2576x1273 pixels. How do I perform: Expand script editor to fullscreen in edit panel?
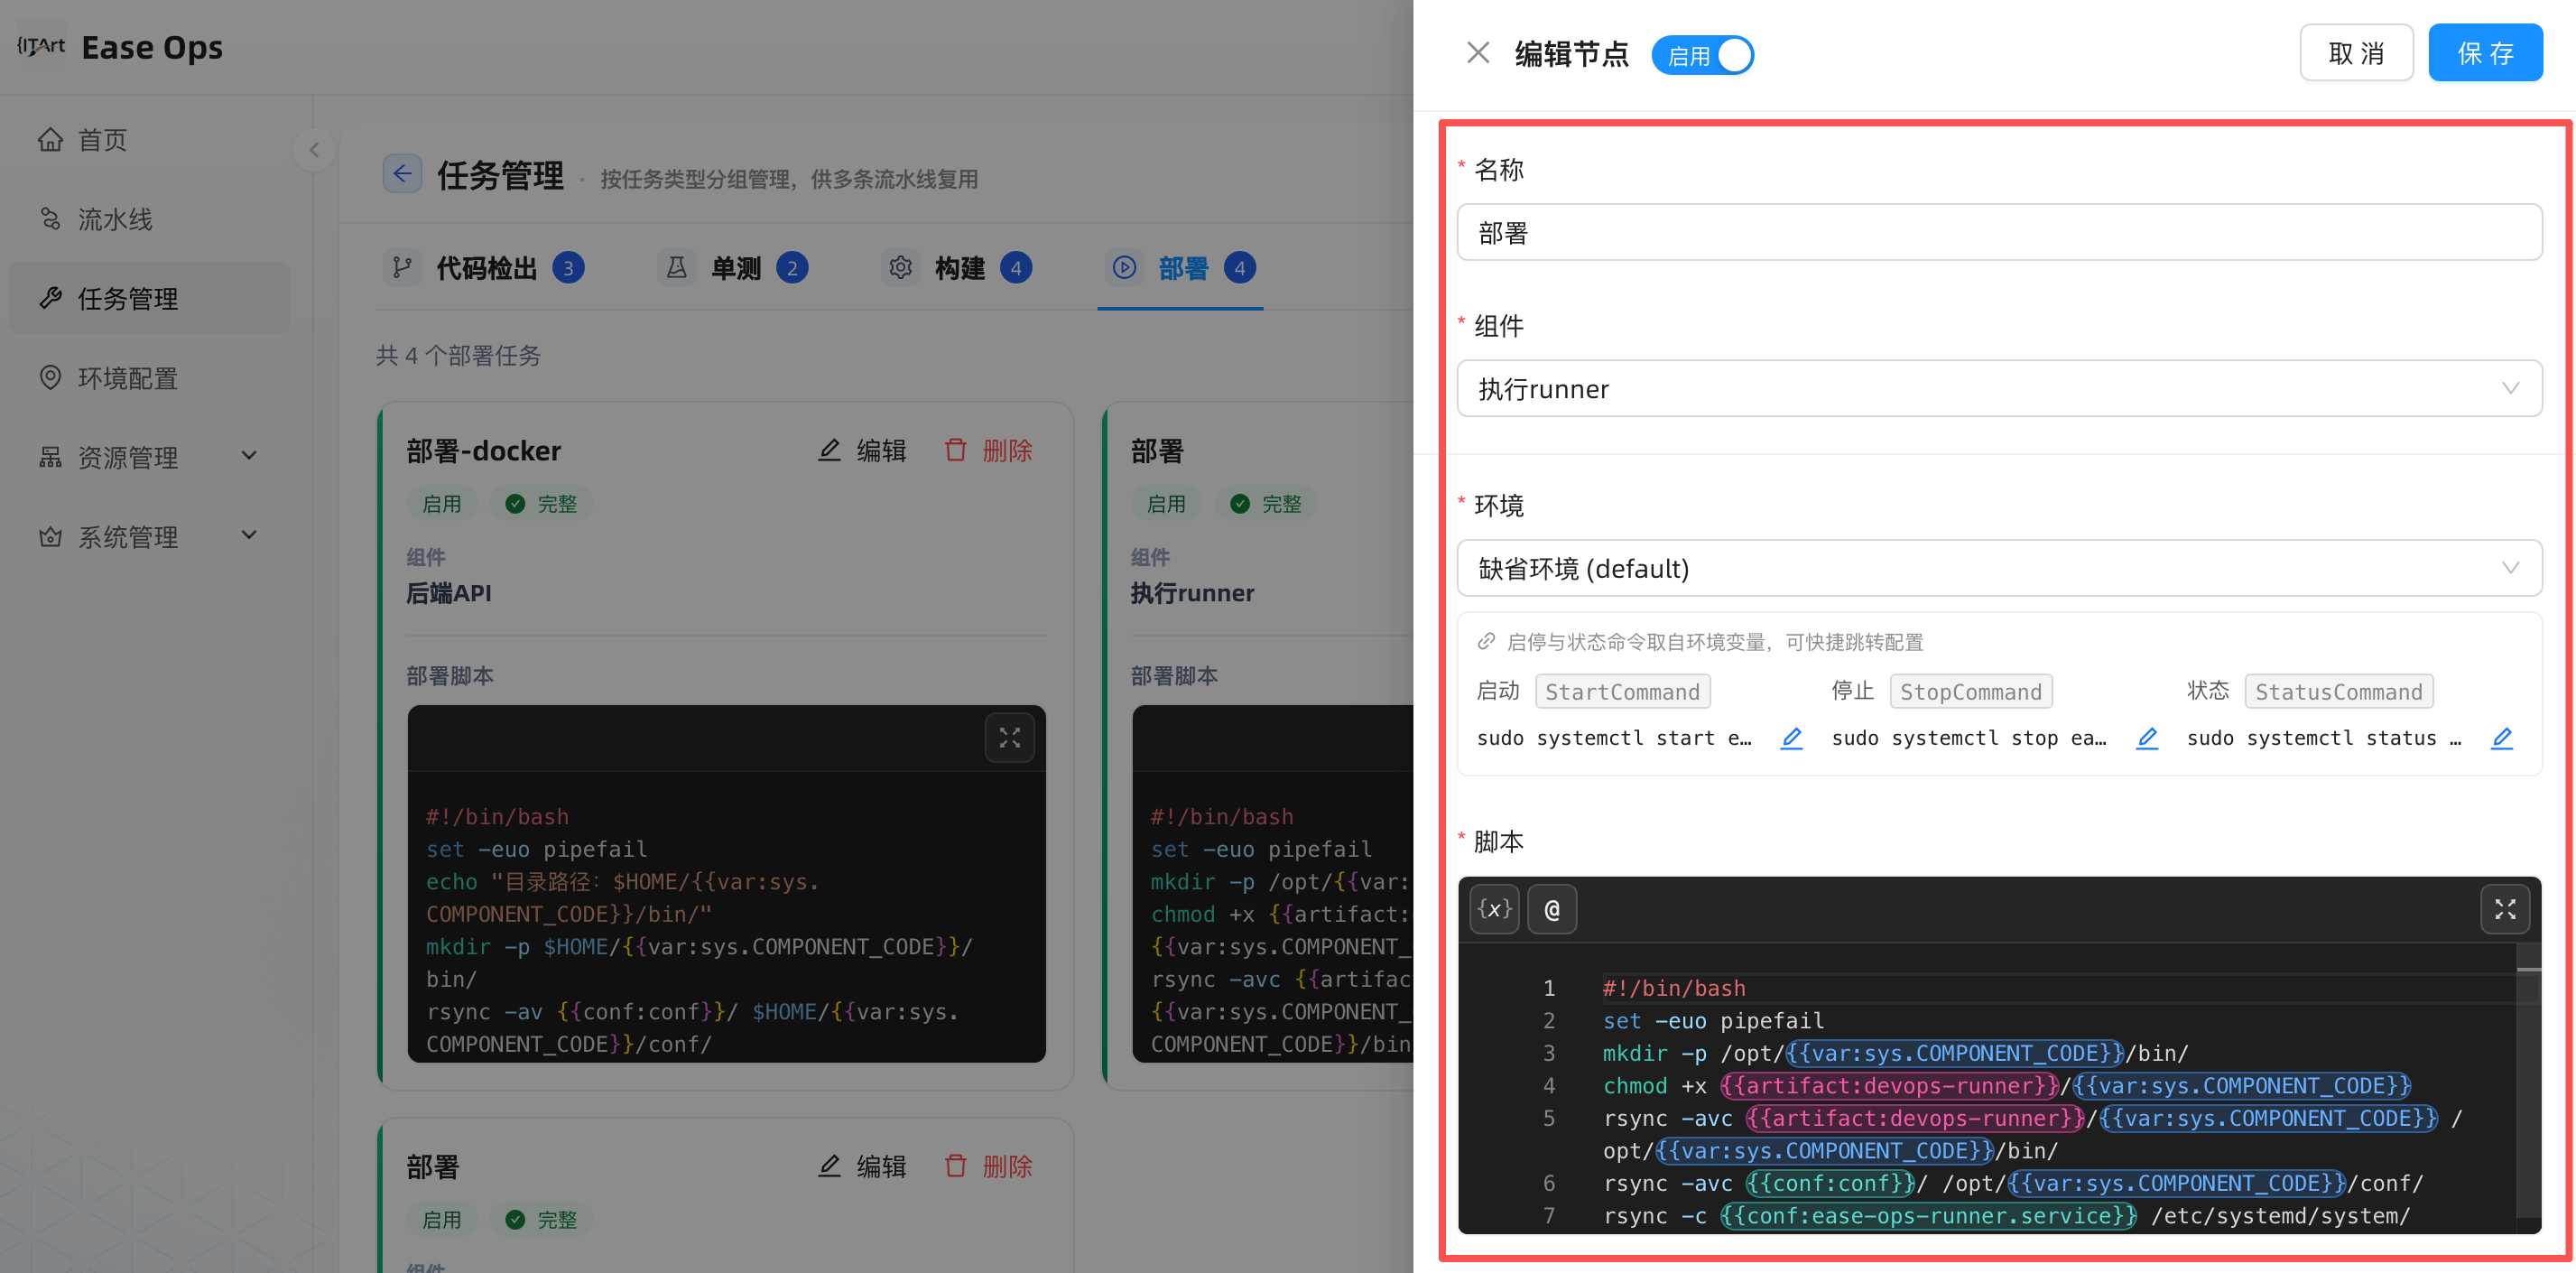point(2505,909)
